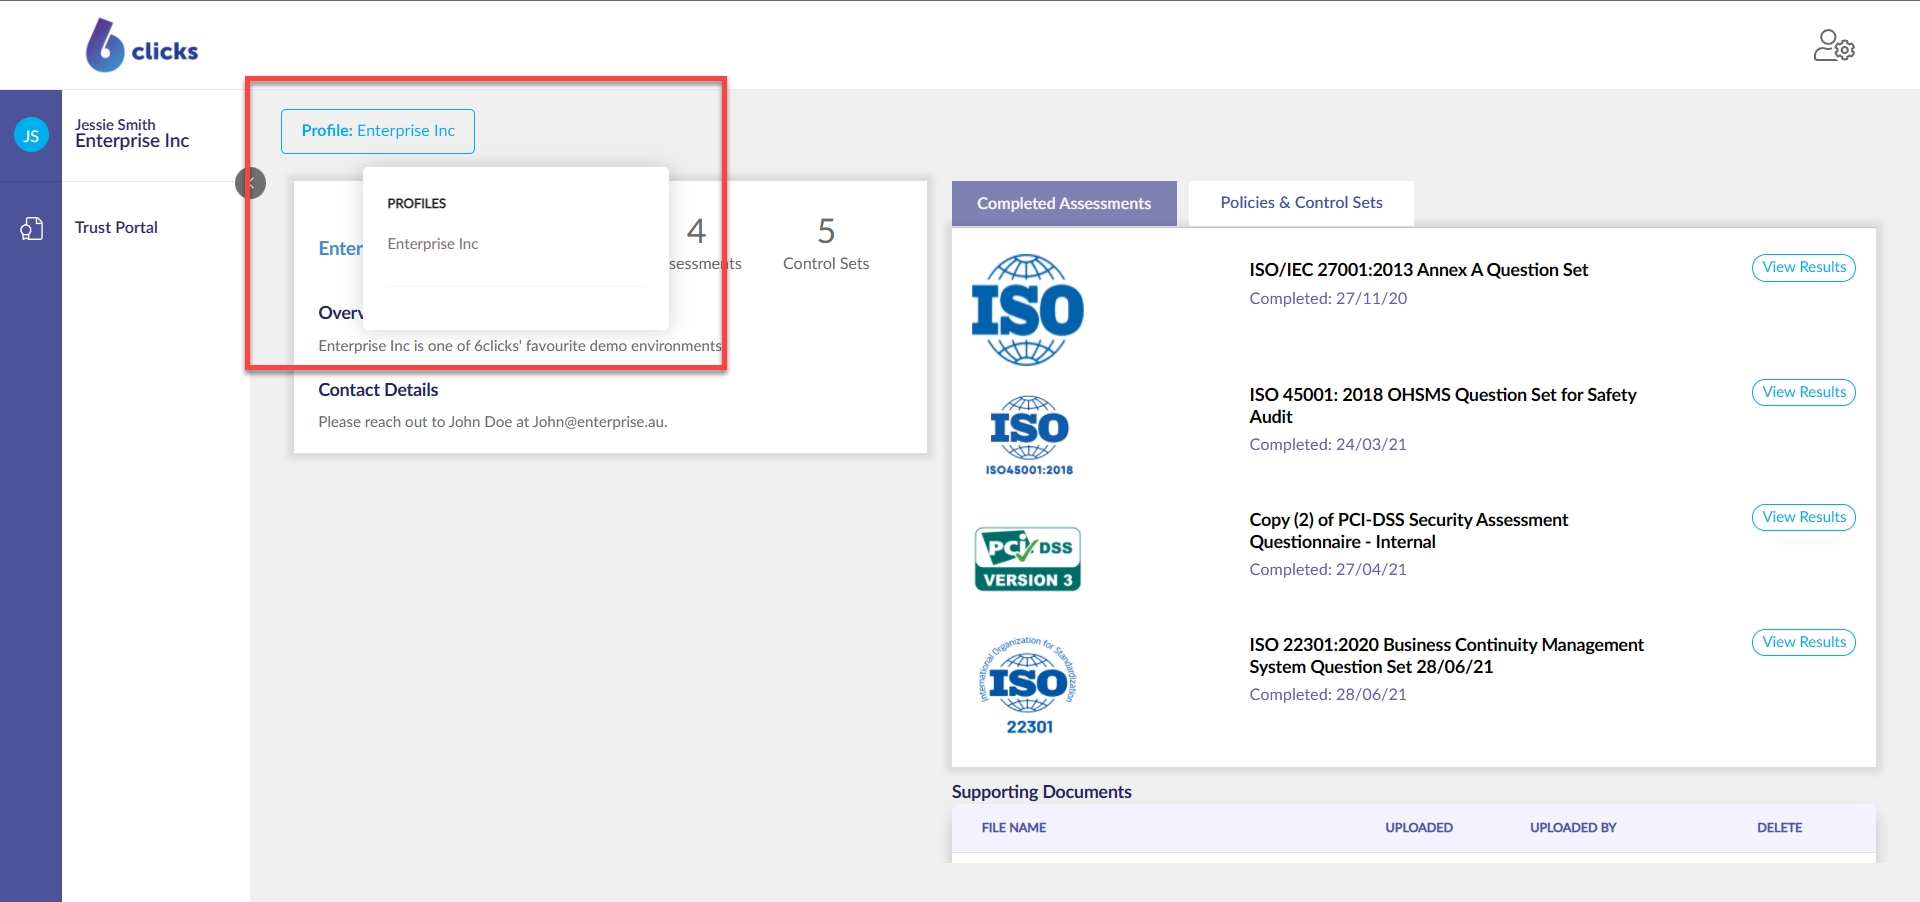
Task: View results for ISO/IEC 27001:2013 assessment
Action: [x=1804, y=267]
